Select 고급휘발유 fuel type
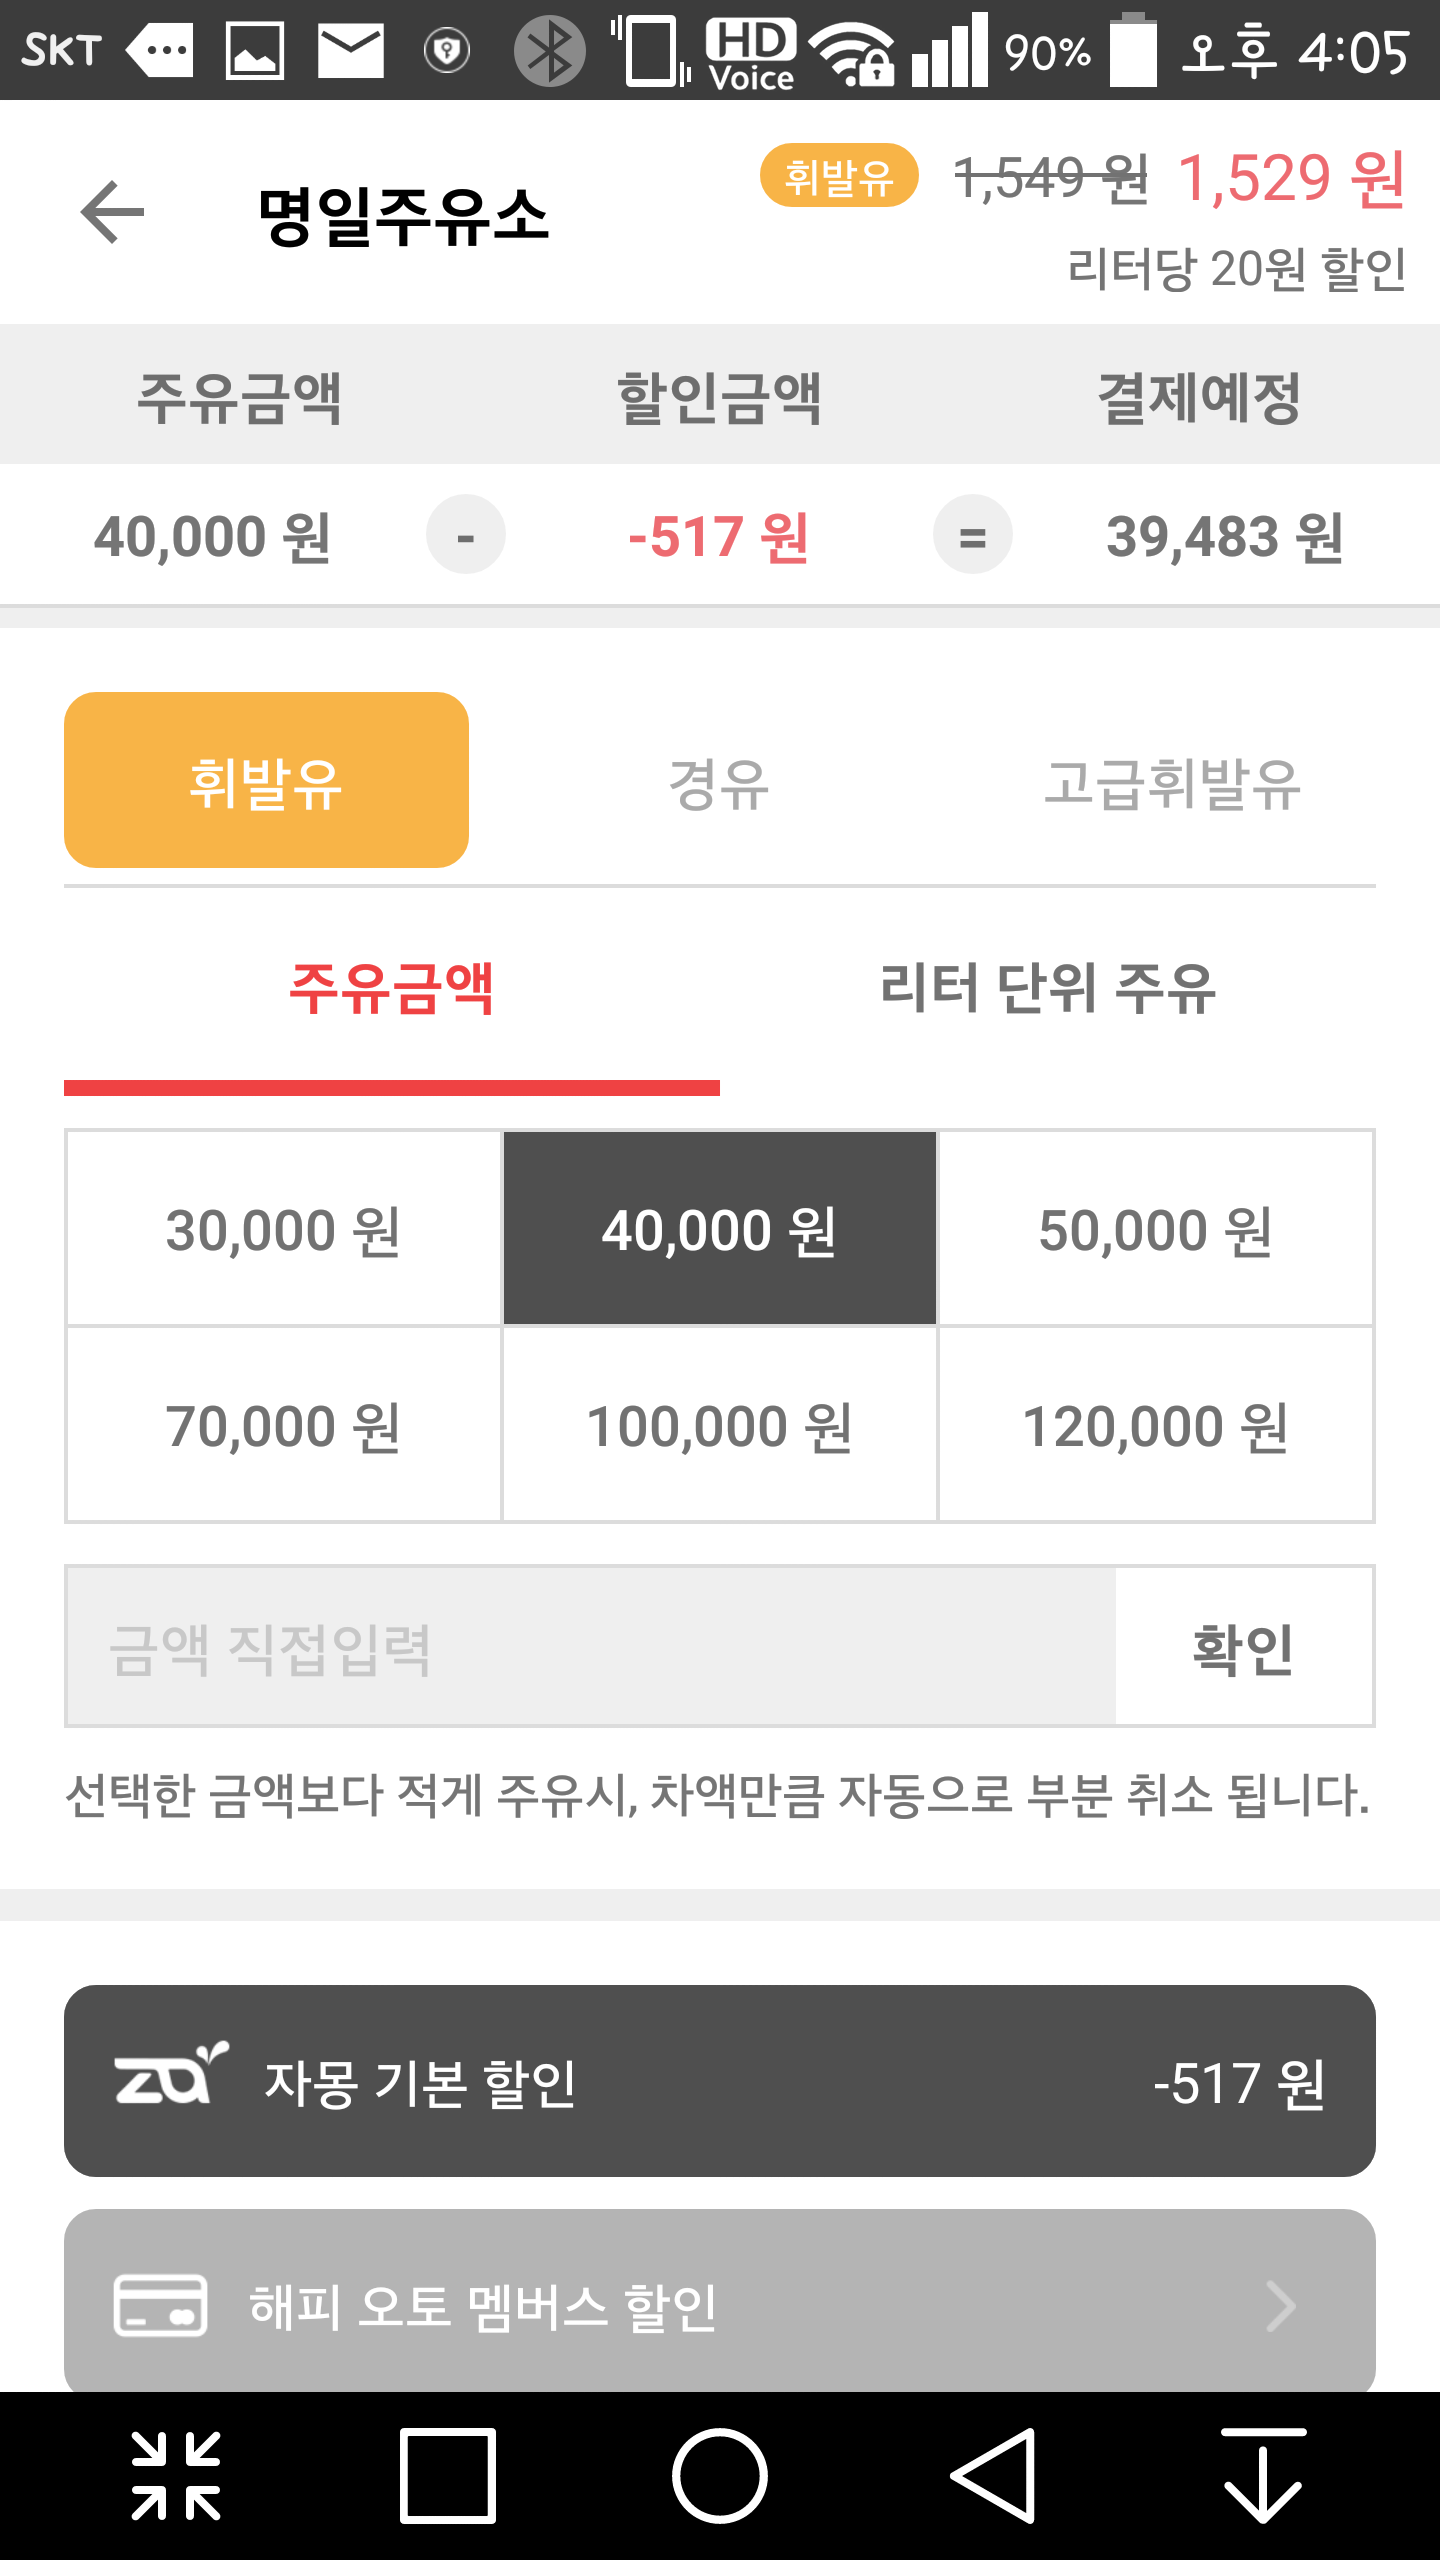1440x2560 pixels. tap(1171, 784)
